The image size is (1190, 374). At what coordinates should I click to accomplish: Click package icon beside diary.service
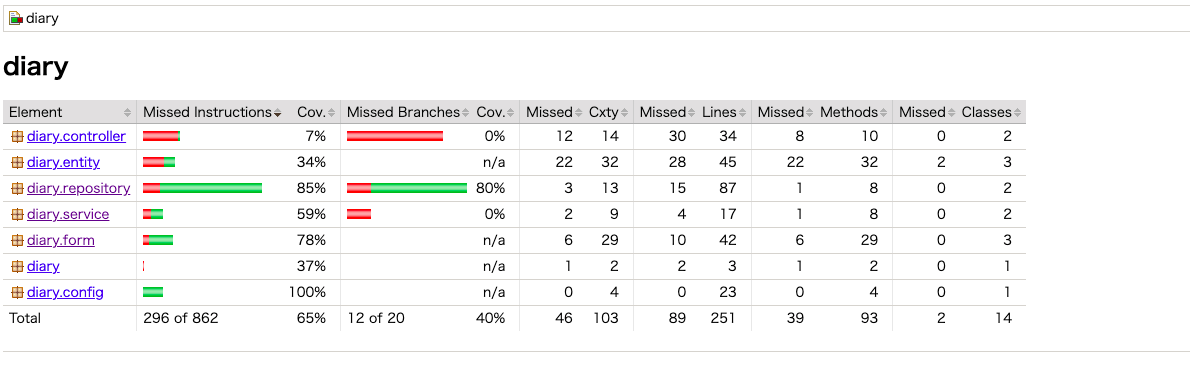coord(17,215)
